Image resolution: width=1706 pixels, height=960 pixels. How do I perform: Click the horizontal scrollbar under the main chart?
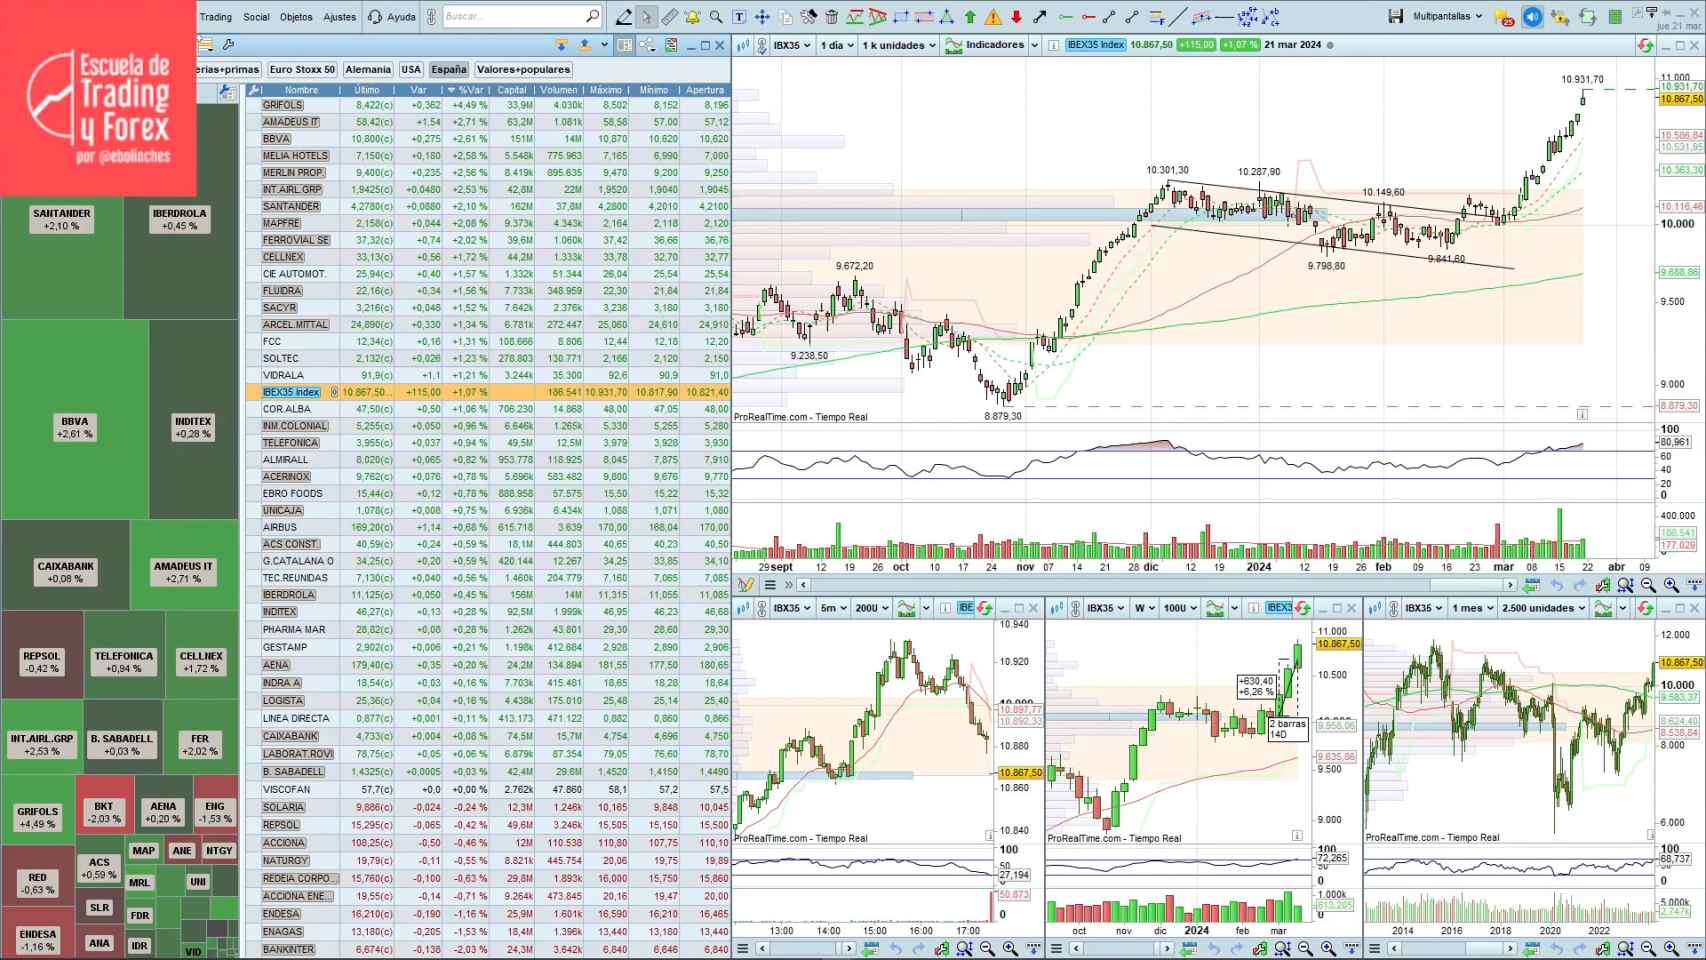[1155, 585]
